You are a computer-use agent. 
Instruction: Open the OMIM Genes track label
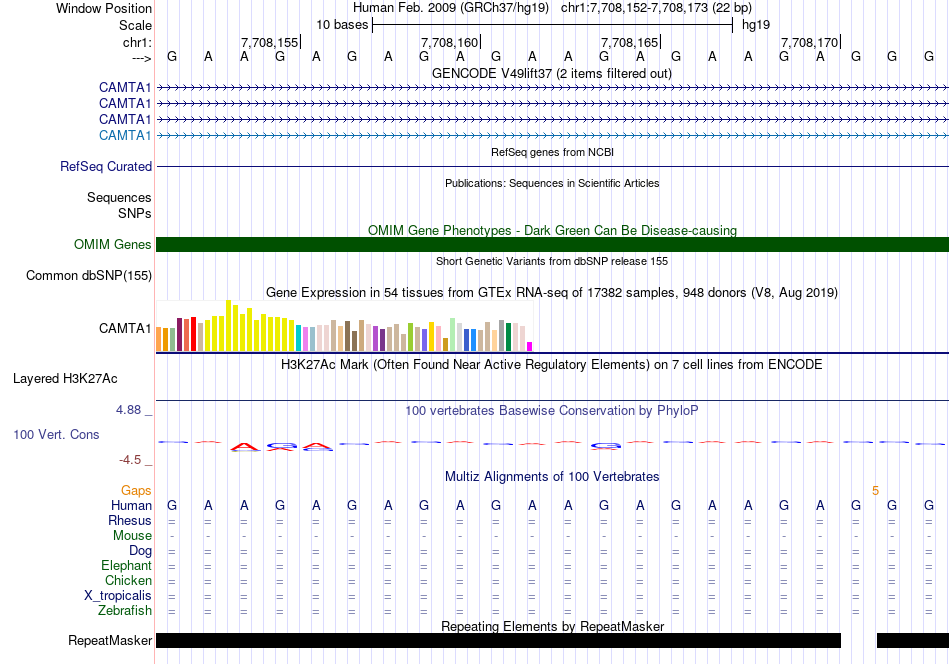(113, 245)
